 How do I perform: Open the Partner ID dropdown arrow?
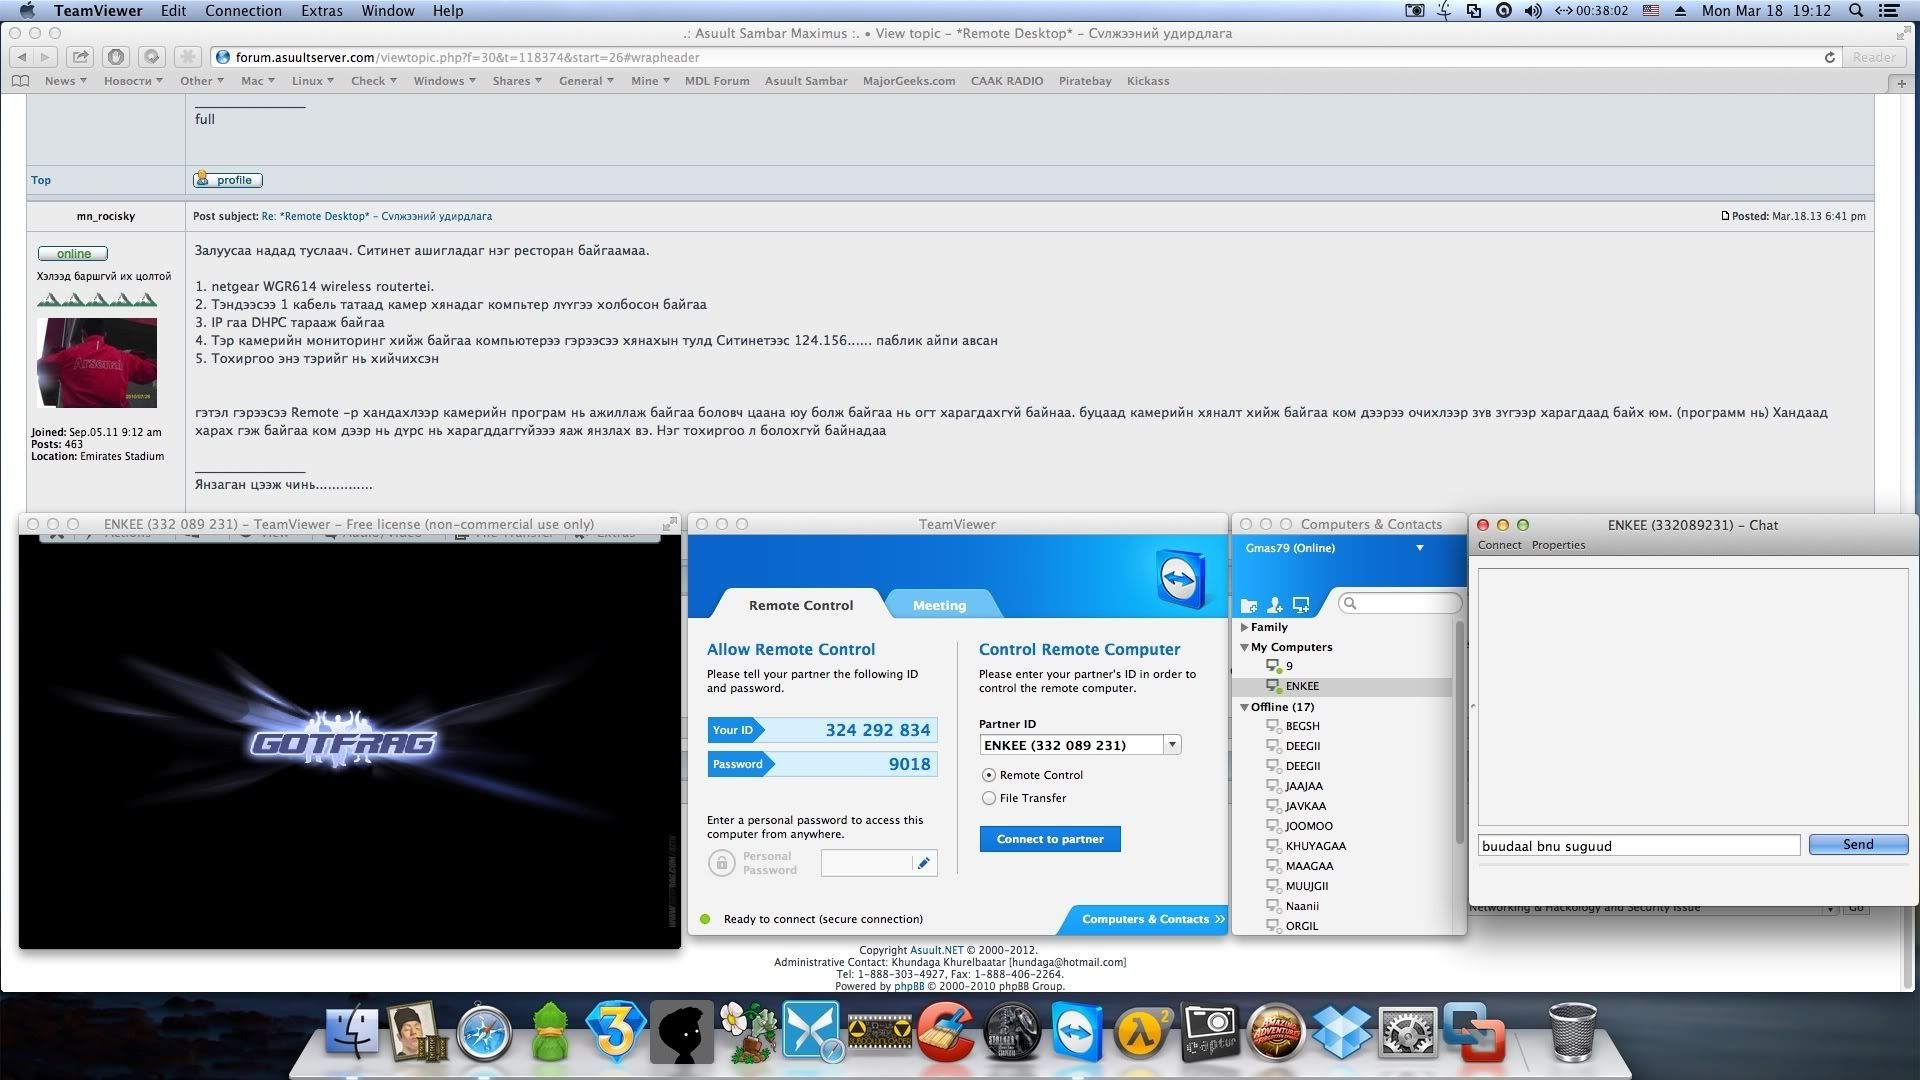(x=1172, y=745)
